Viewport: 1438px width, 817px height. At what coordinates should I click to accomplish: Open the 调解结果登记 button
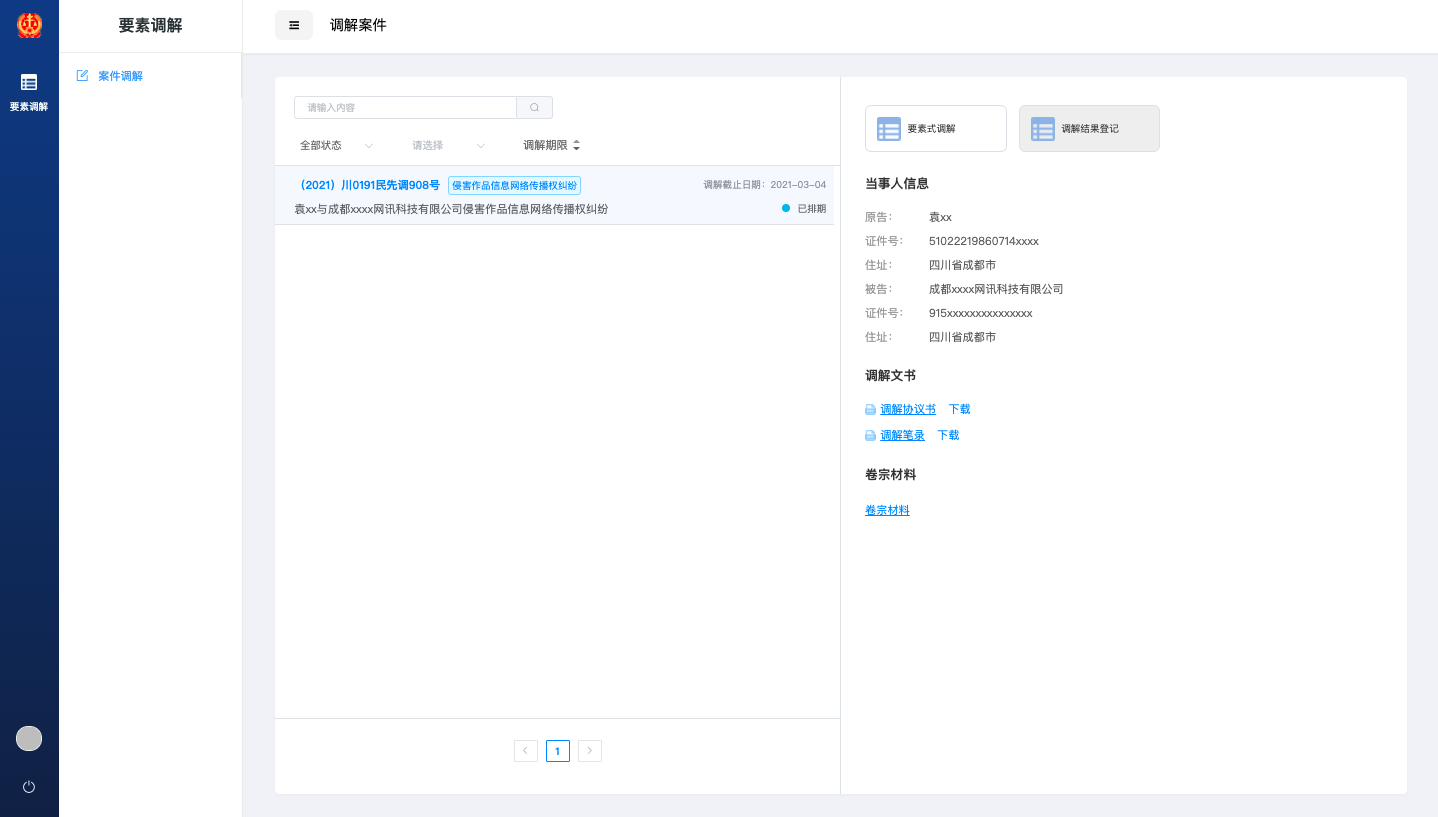[1089, 129]
